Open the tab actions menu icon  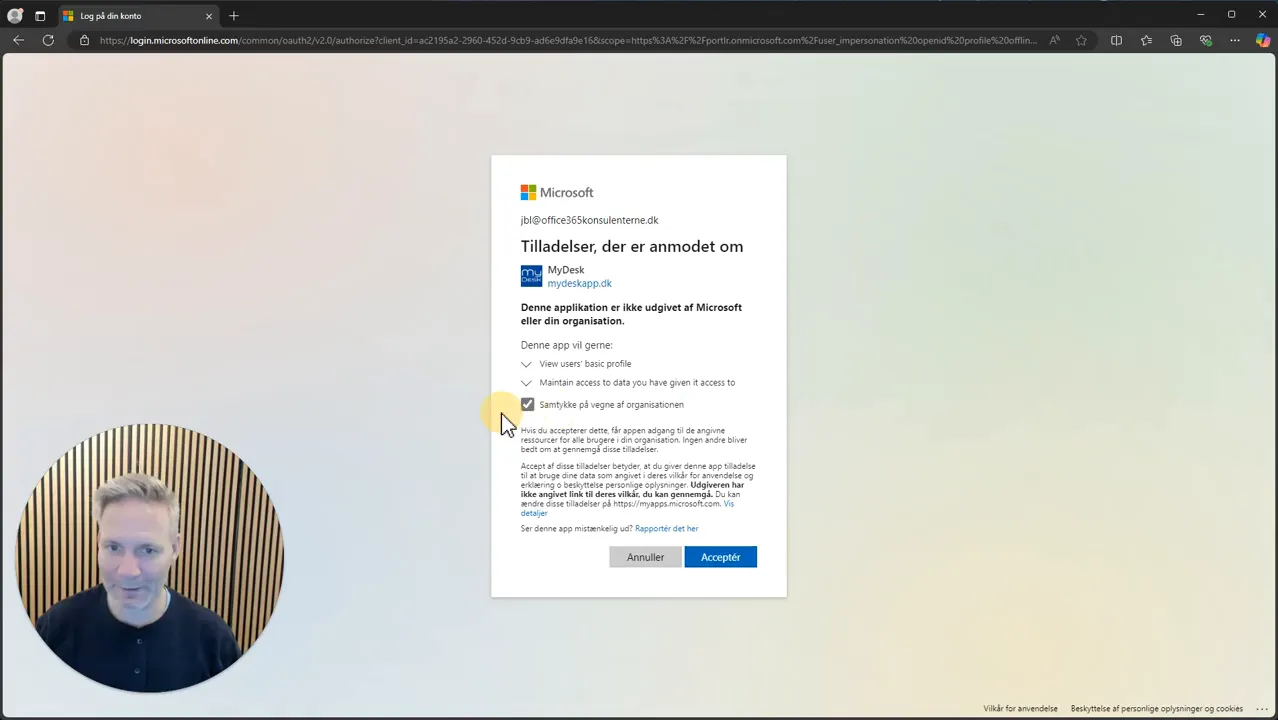click(x=40, y=16)
